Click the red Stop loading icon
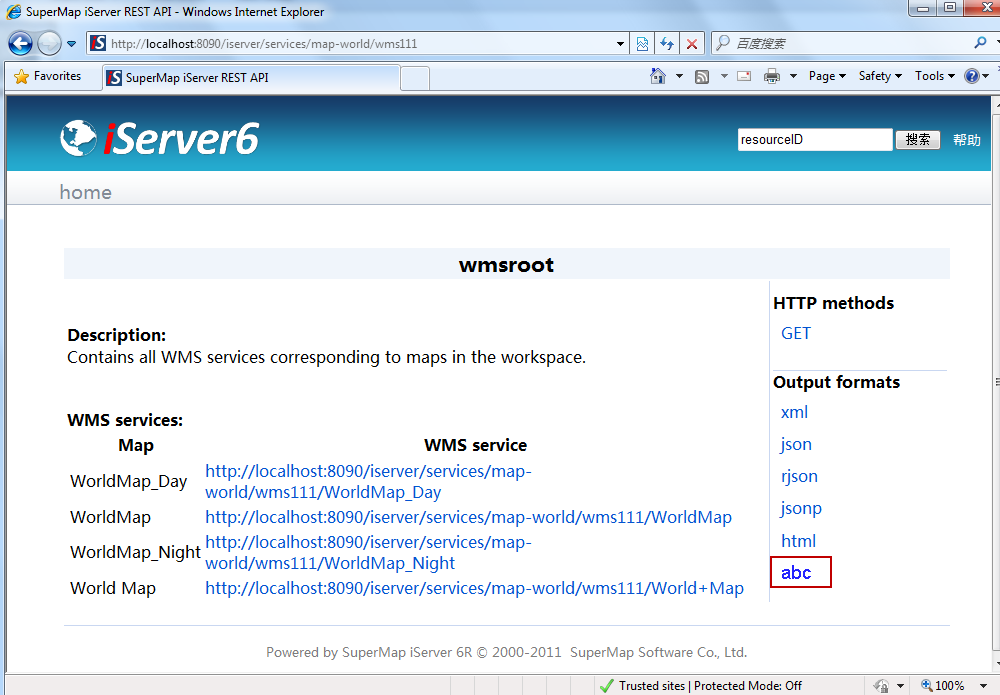This screenshot has height=695, width=1000. point(691,44)
